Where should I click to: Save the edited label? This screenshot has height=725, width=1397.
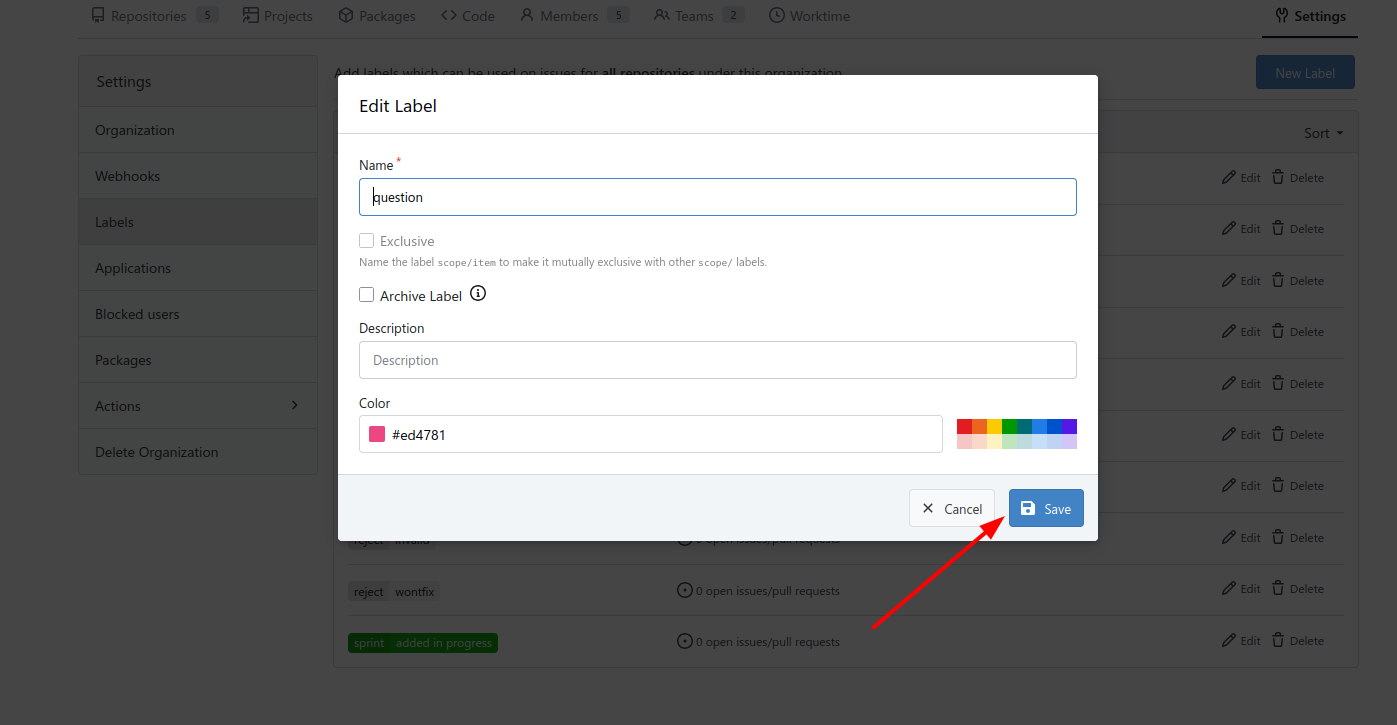pyautogui.click(x=1046, y=508)
